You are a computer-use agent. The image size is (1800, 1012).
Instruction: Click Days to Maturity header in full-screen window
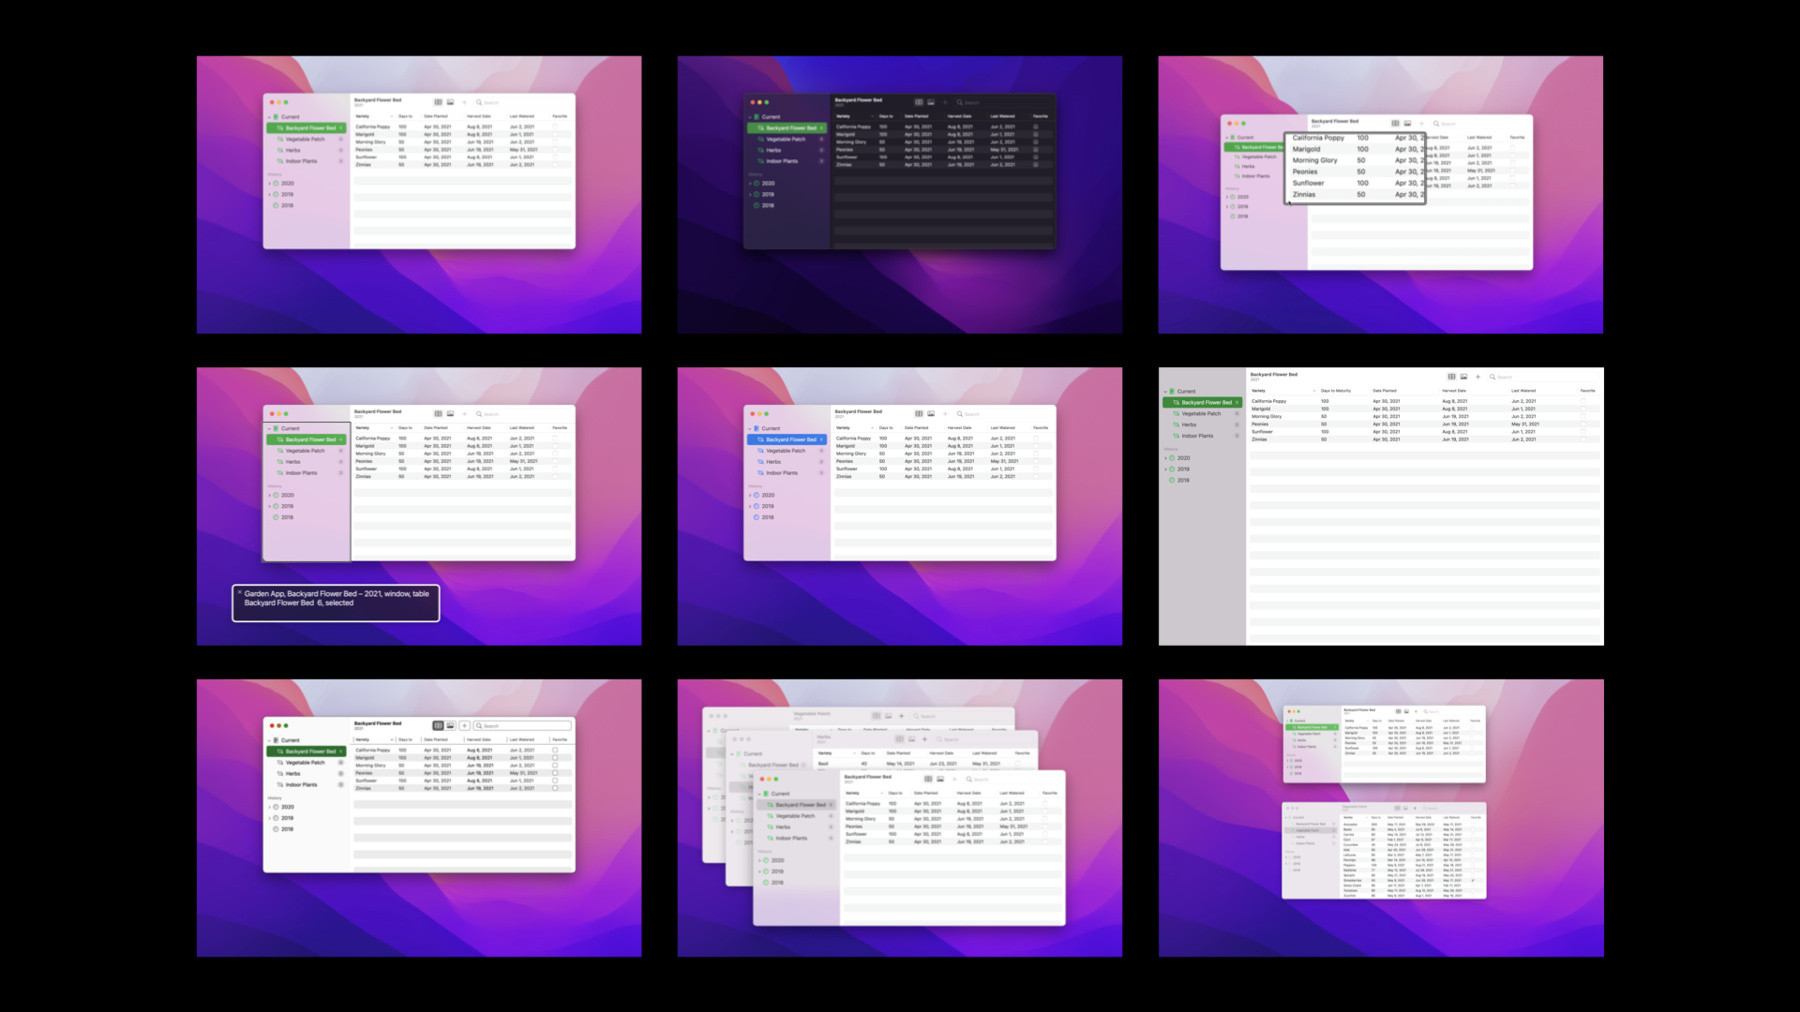[1336, 391]
